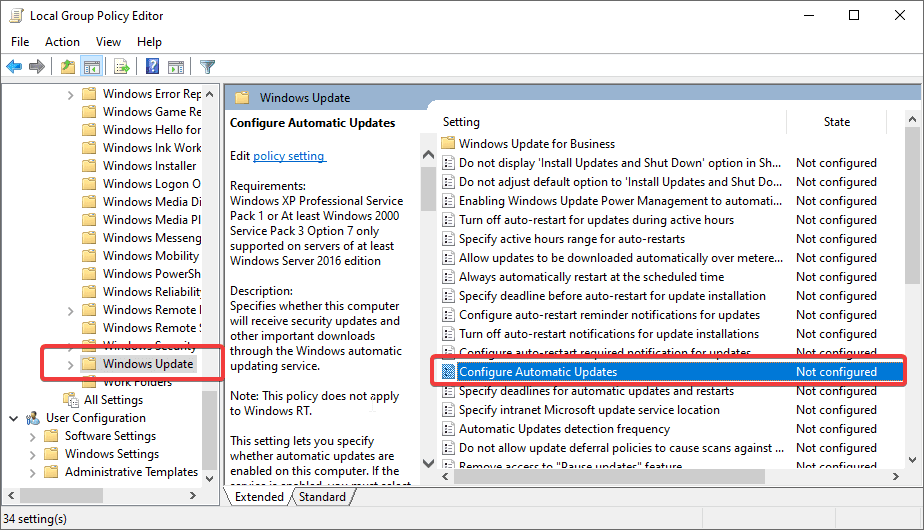The width and height of the screenshot is (924, 530).
Task: Click settings list scroll down arrow
Action: tap(912, 460)
